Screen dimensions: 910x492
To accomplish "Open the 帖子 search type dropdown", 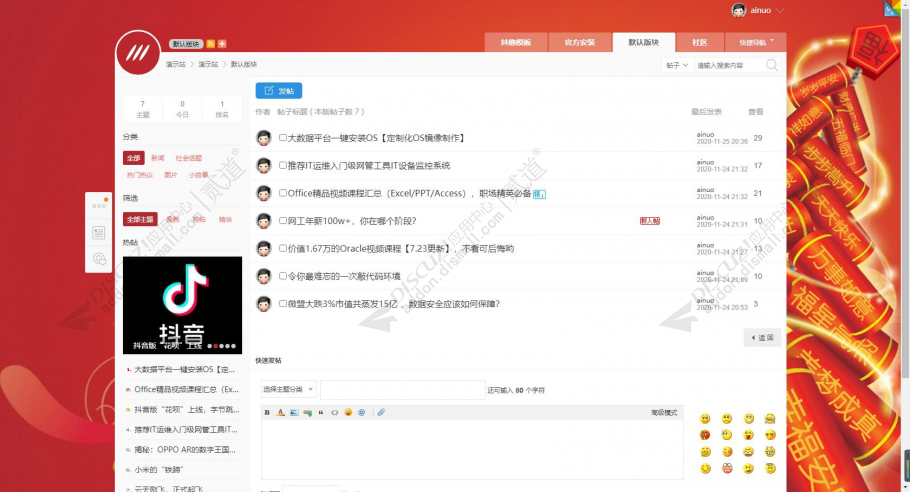I will pyautogui.click(x=677, y=66).
